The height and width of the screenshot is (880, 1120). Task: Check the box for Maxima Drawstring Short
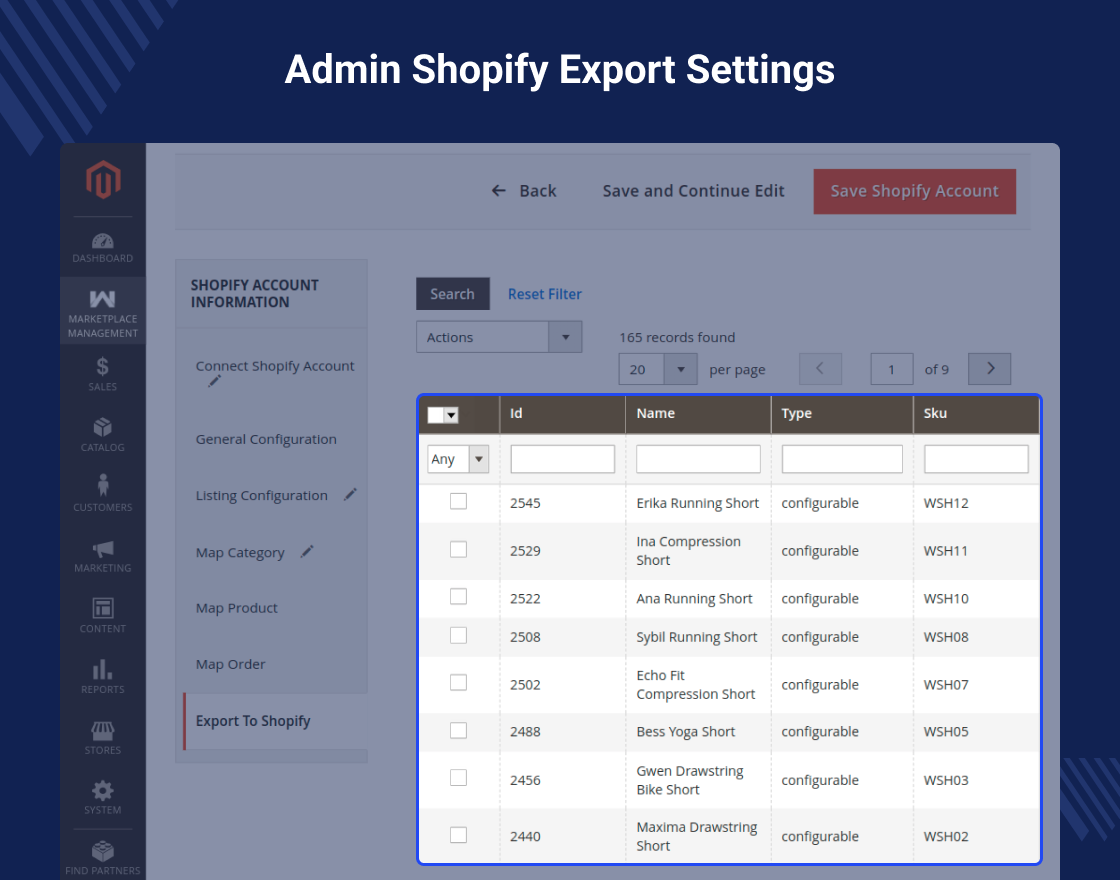tap(459, 834)
